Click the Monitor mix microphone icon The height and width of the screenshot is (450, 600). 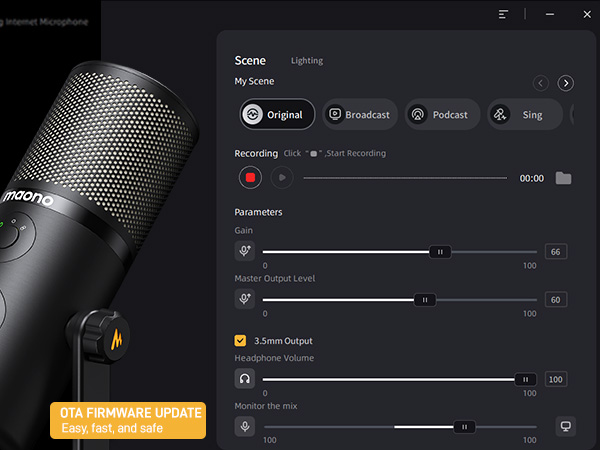(245, 426)
